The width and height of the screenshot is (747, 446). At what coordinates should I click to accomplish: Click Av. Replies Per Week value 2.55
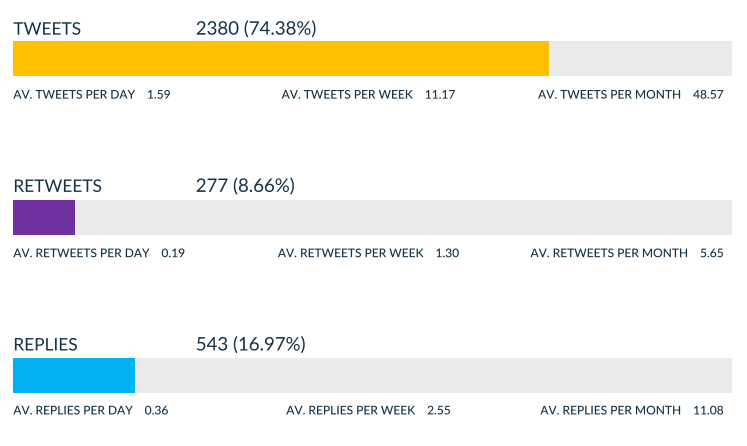[x=439, y=410]
